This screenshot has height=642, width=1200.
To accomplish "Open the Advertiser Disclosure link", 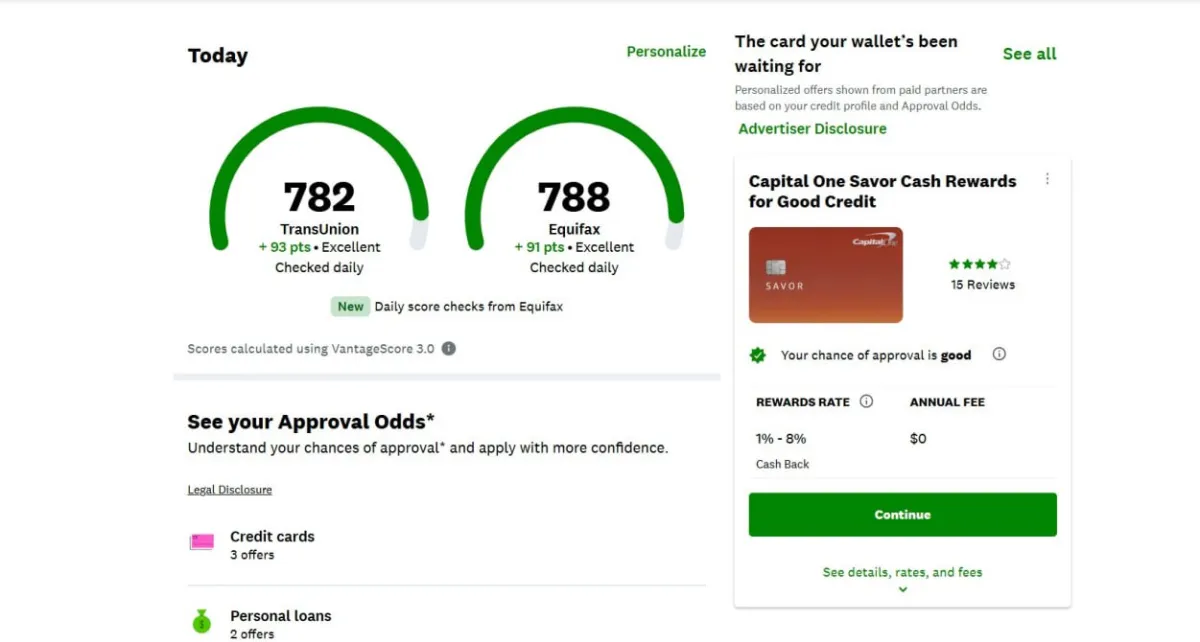I will click(812, 128).
